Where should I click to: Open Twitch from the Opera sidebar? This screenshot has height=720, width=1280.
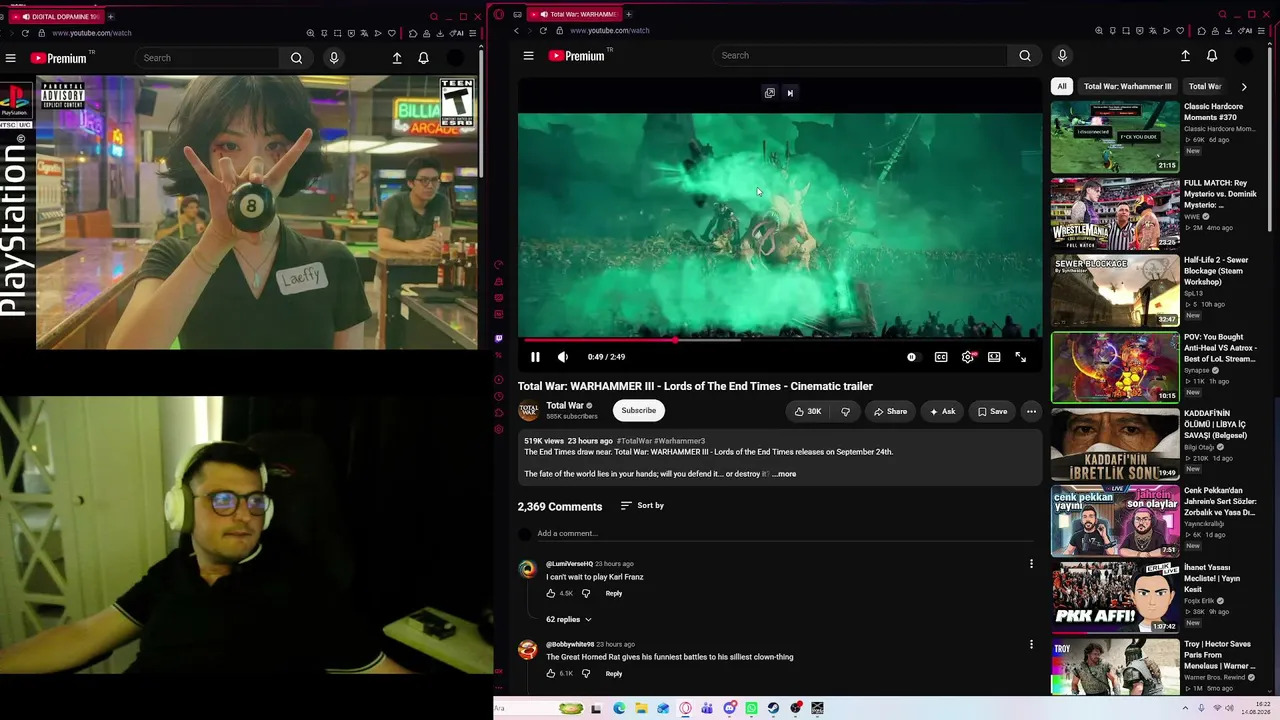point(499,338)
